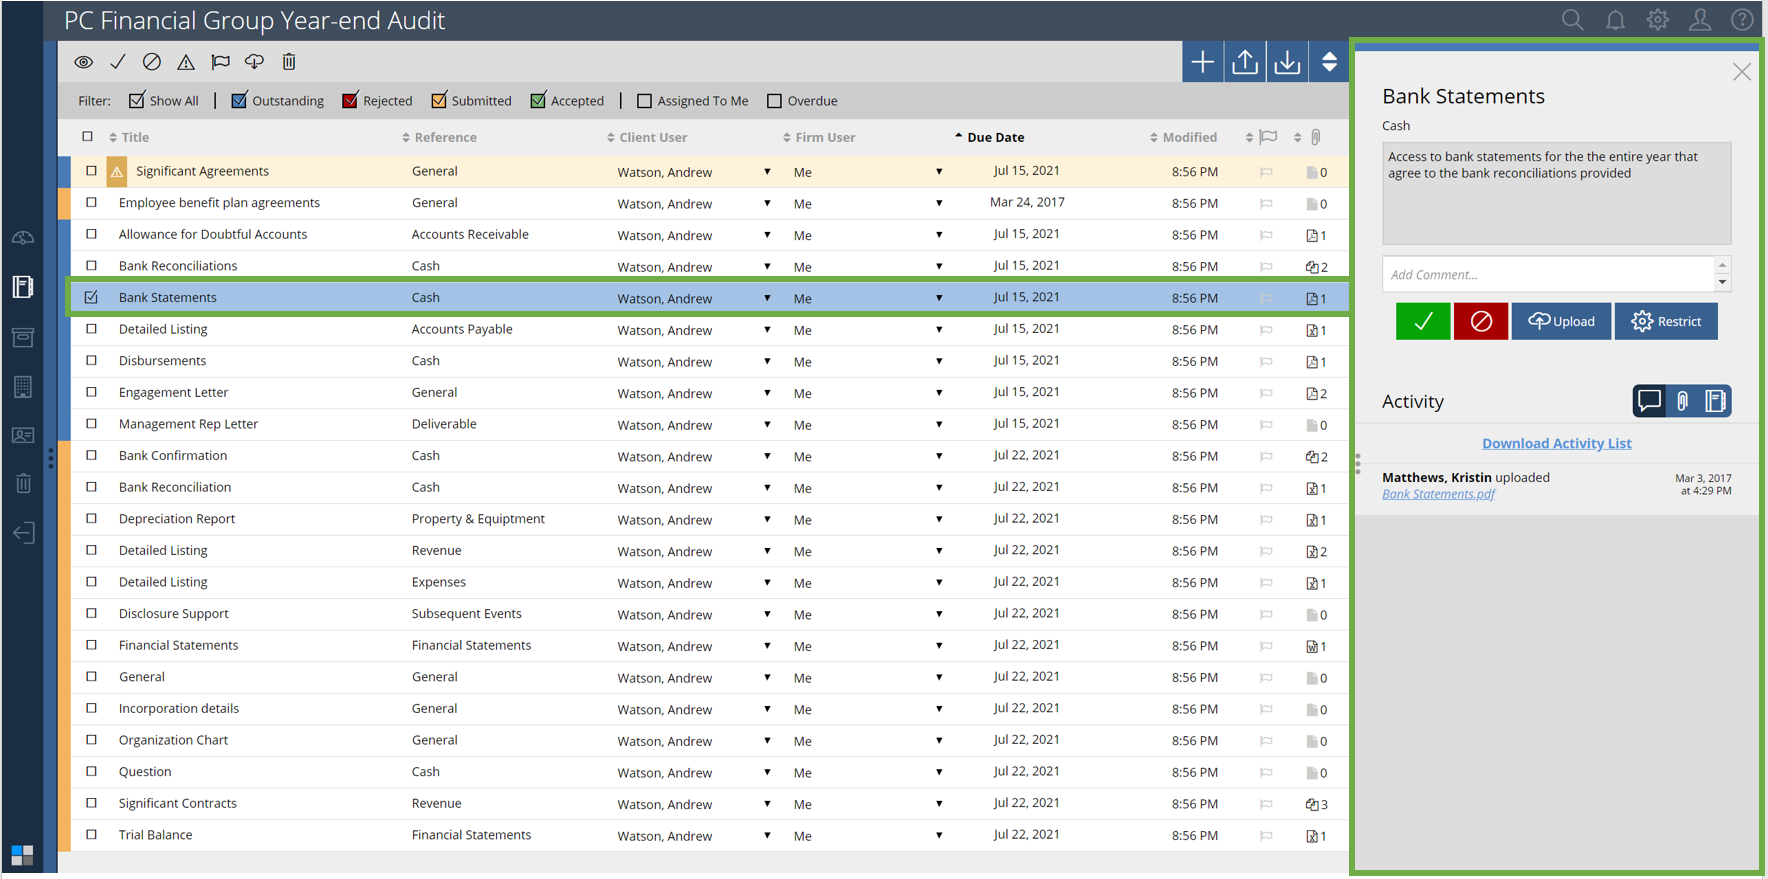1768x879 pixels.
Task: Toggle the Outstanding filter checkbox
Action: click(240, 101)
